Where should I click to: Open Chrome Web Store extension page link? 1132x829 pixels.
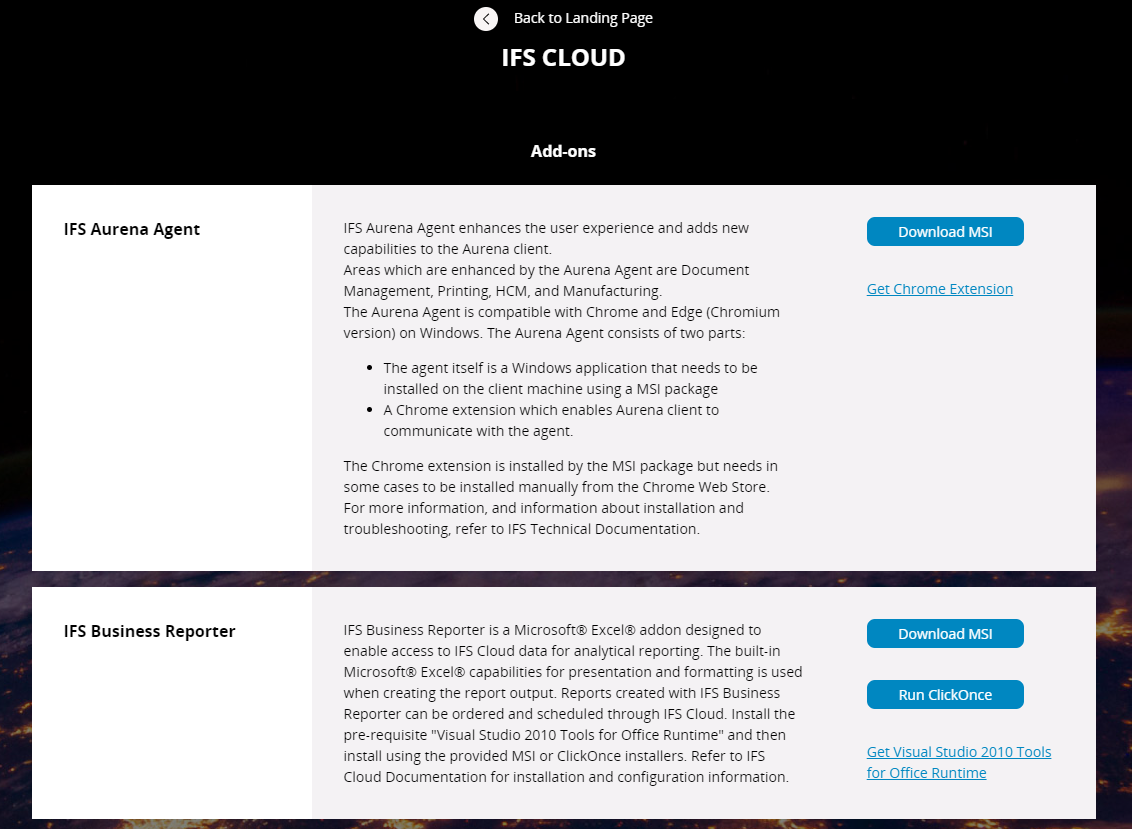click(939, 288)
